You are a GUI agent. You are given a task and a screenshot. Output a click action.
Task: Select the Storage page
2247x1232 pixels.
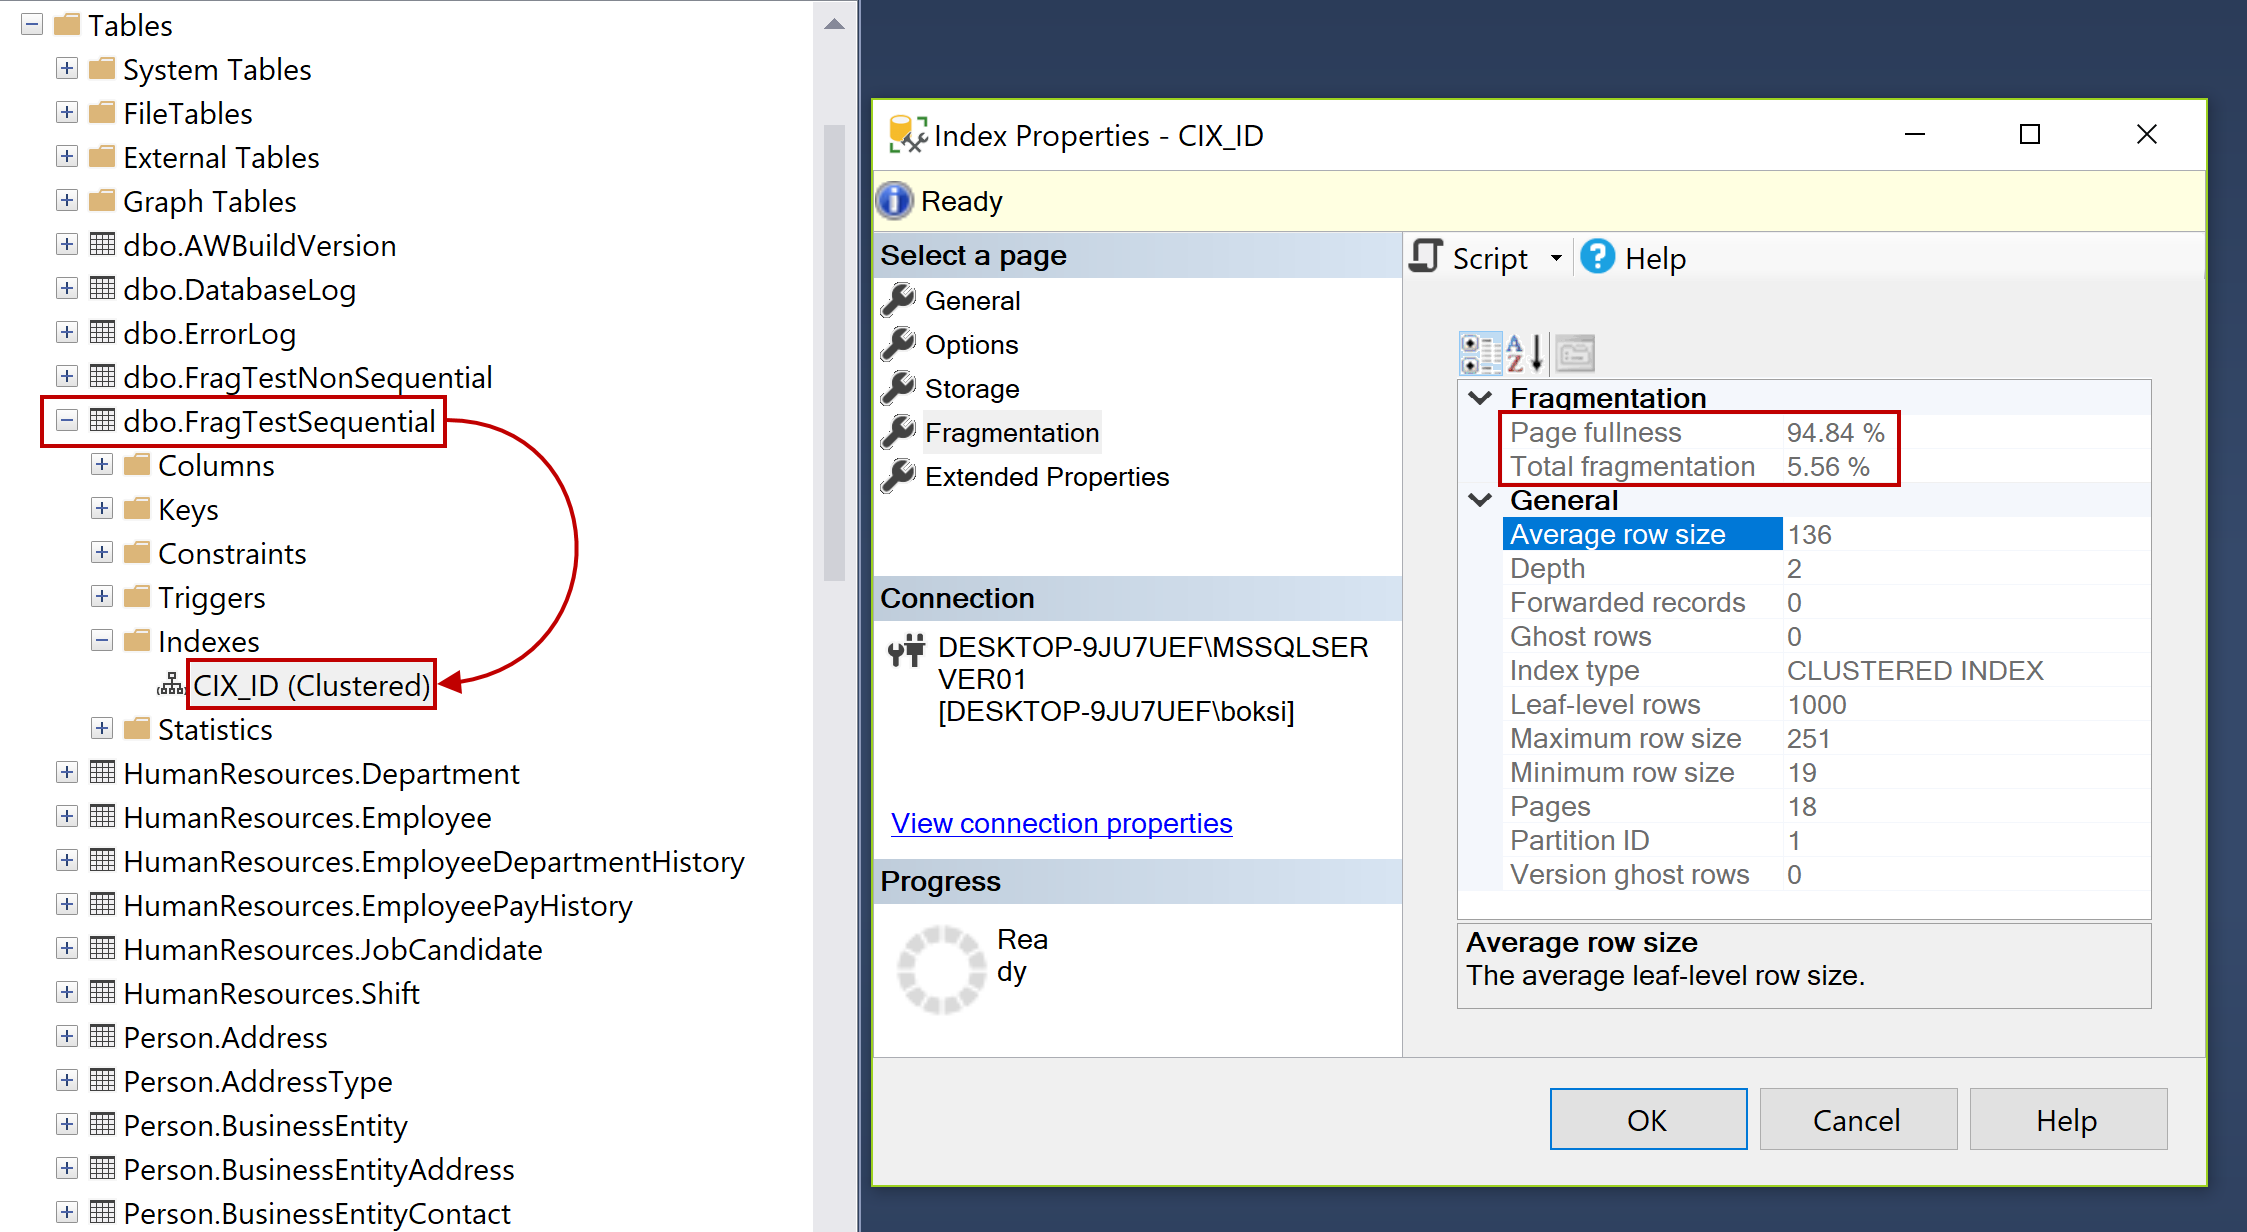click(971, 389)
